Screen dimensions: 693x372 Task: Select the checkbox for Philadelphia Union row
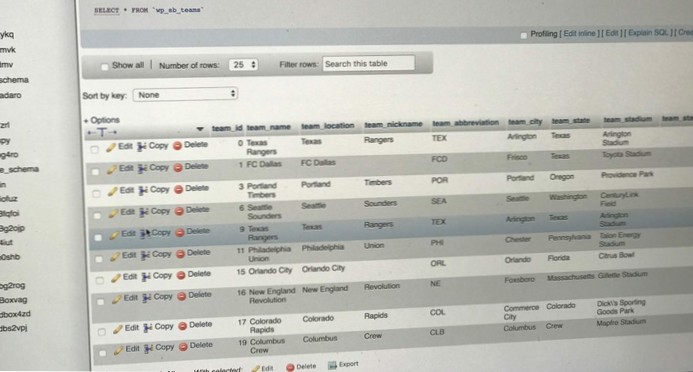point(99,259)
